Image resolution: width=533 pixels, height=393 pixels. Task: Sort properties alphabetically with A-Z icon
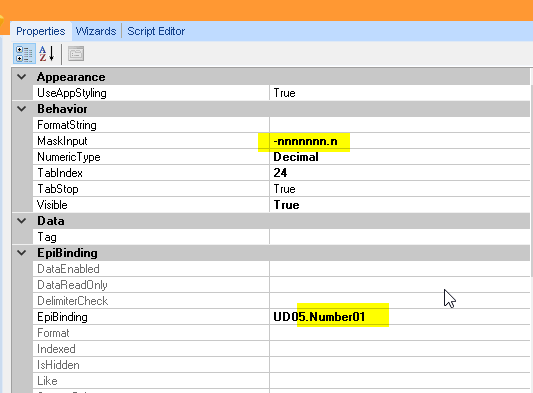[47, 54]
